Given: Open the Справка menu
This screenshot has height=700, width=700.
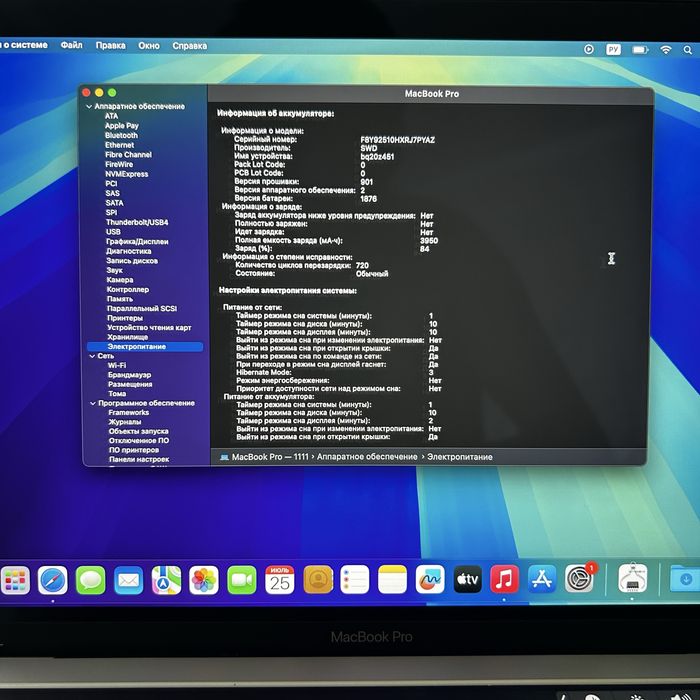Looking at the screenshot, I should 190,46.
